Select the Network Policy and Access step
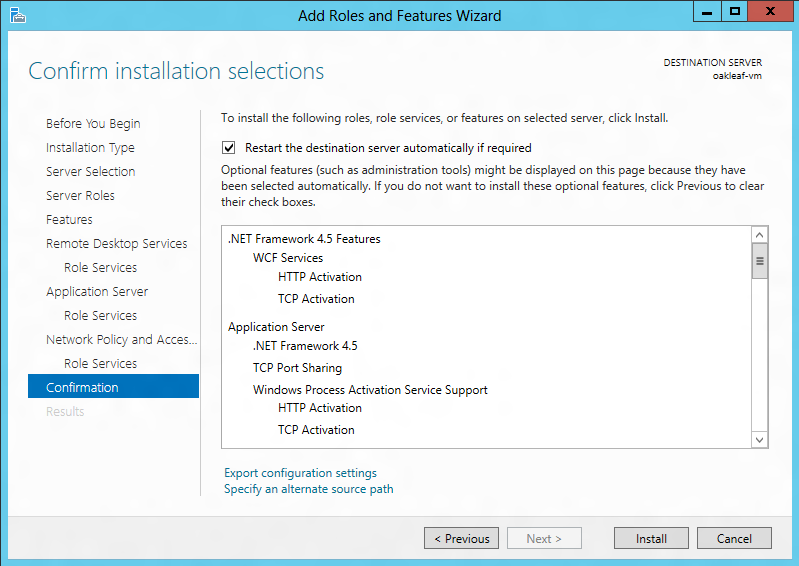799x566 pixels. pos(121,339)
